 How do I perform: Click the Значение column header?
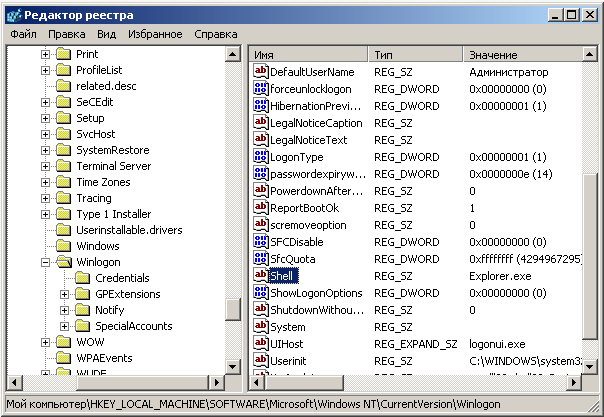coord(523,55)
